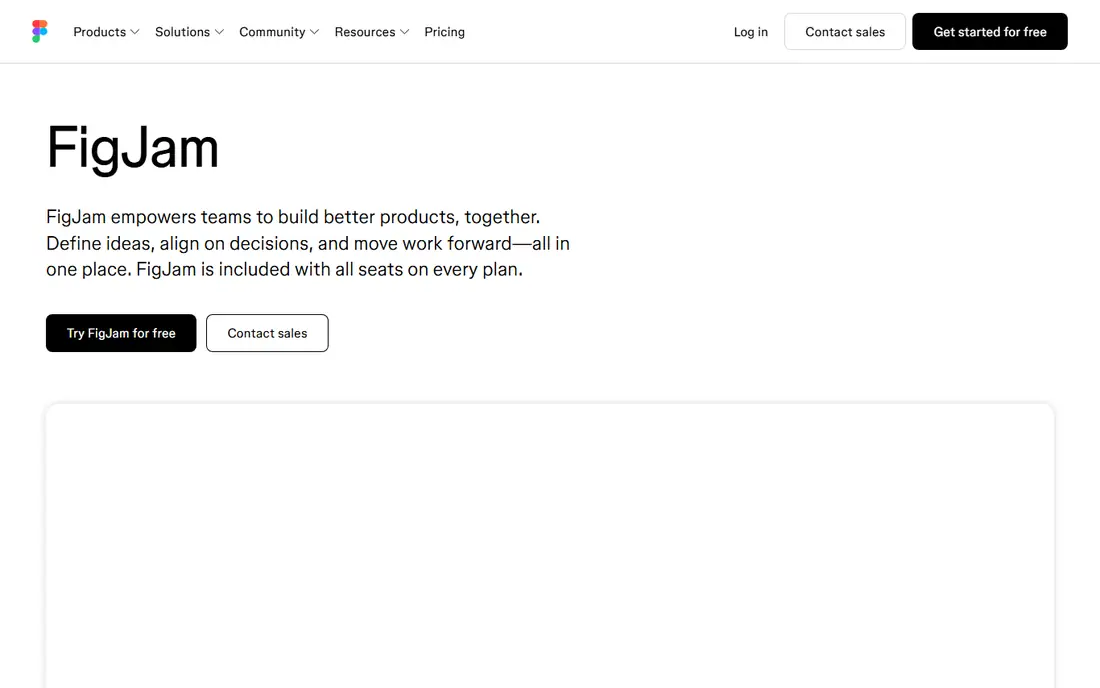1100x688 pixels.
Task: Click the Figma logo icon
Action: (x=40, y=32)
